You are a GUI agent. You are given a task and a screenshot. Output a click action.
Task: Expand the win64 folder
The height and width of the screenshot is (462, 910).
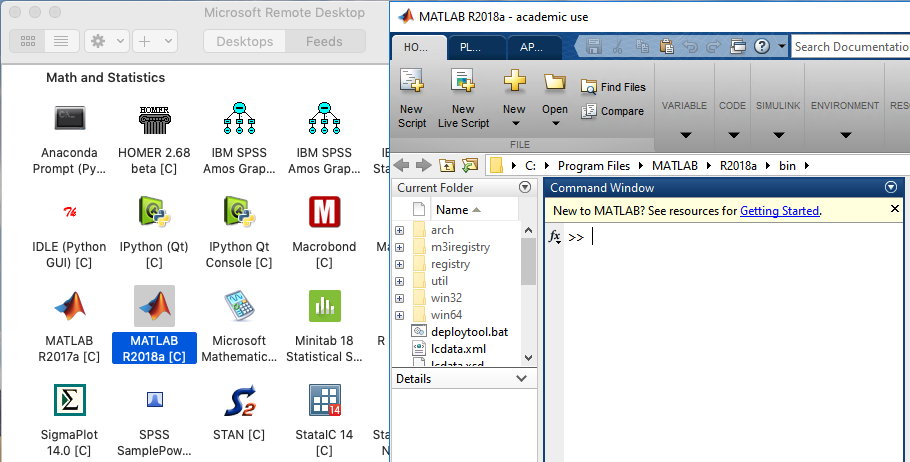pos(399,315)
